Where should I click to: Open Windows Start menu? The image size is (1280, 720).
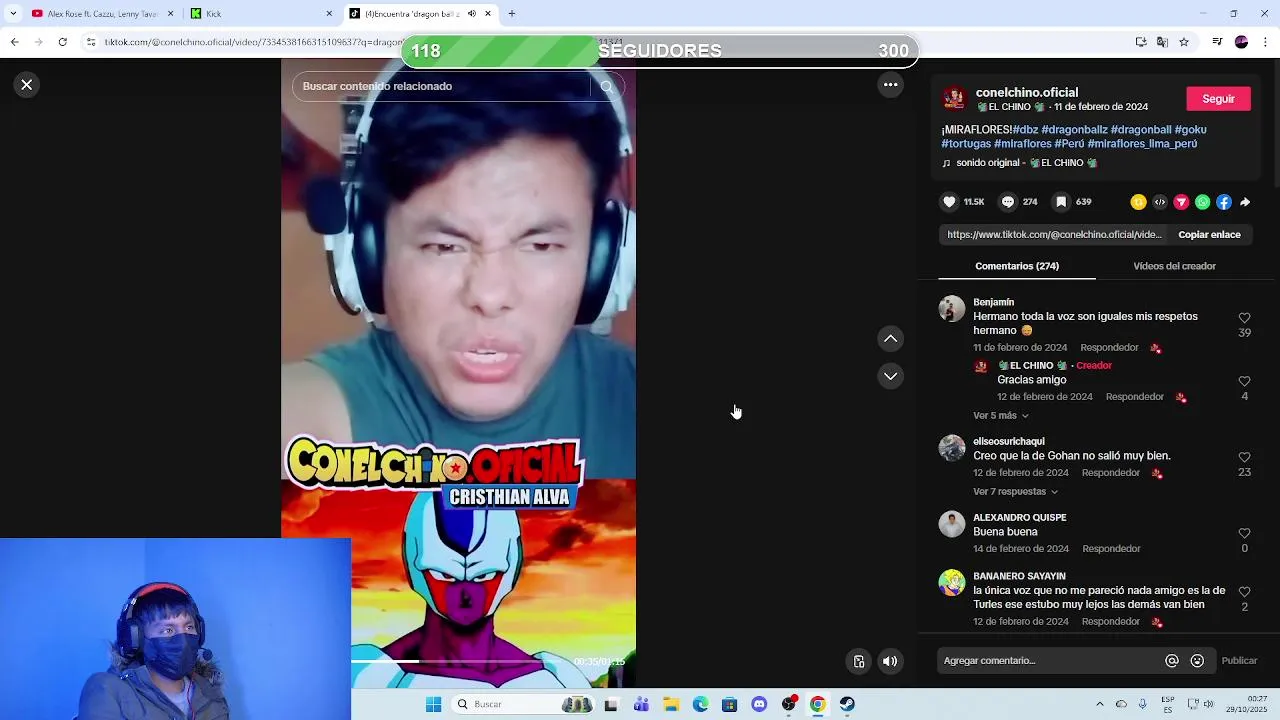(x=433, y=704)
